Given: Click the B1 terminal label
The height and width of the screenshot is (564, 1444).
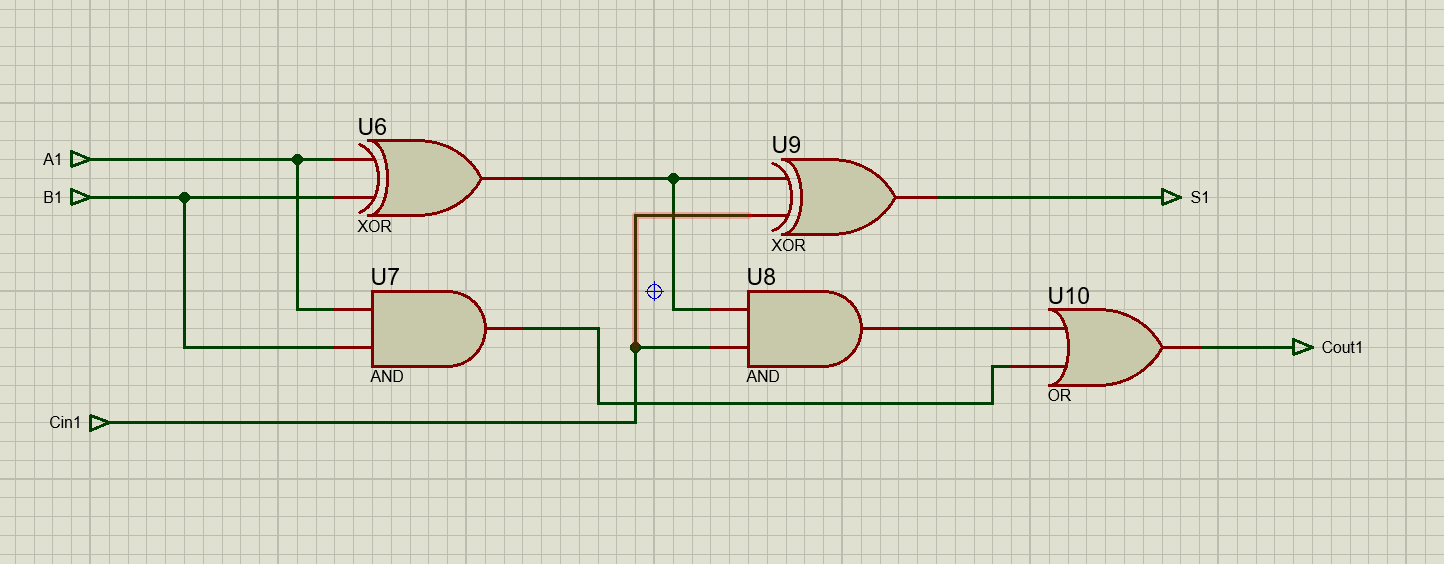Looking at the screenshot, I should pos(52,198).
